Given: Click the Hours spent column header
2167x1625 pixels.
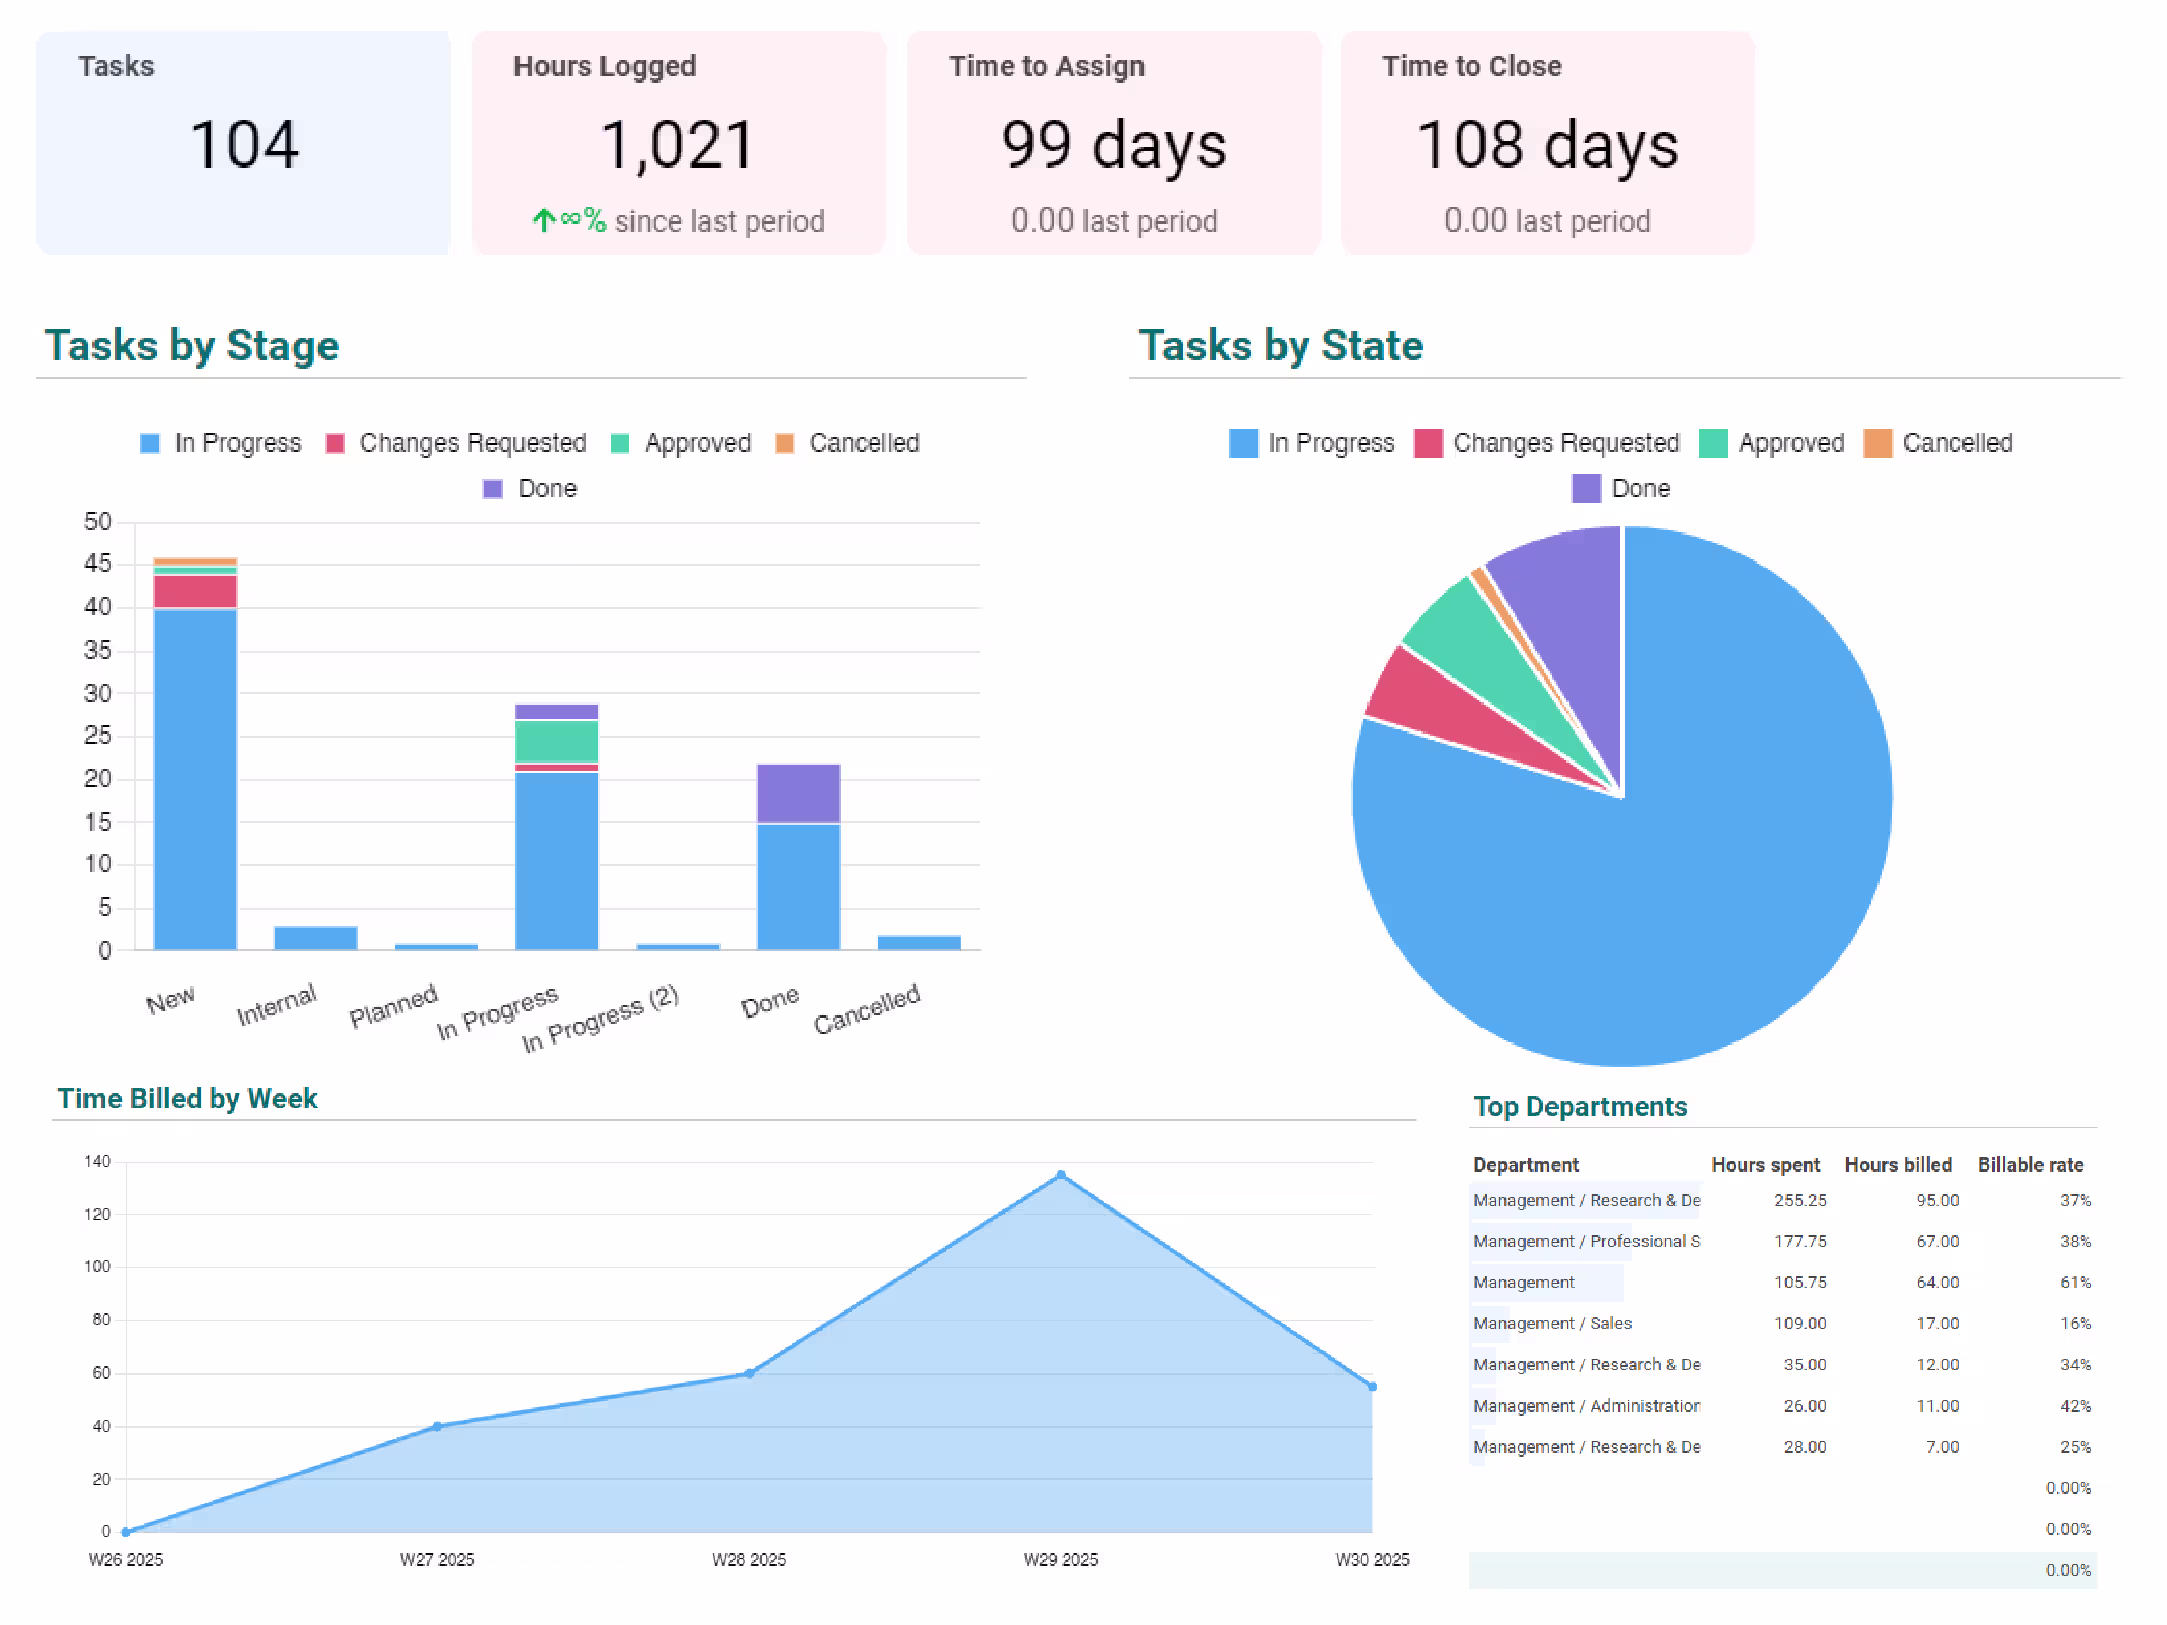Looking at the screenshot, I should [1764, 1165].
